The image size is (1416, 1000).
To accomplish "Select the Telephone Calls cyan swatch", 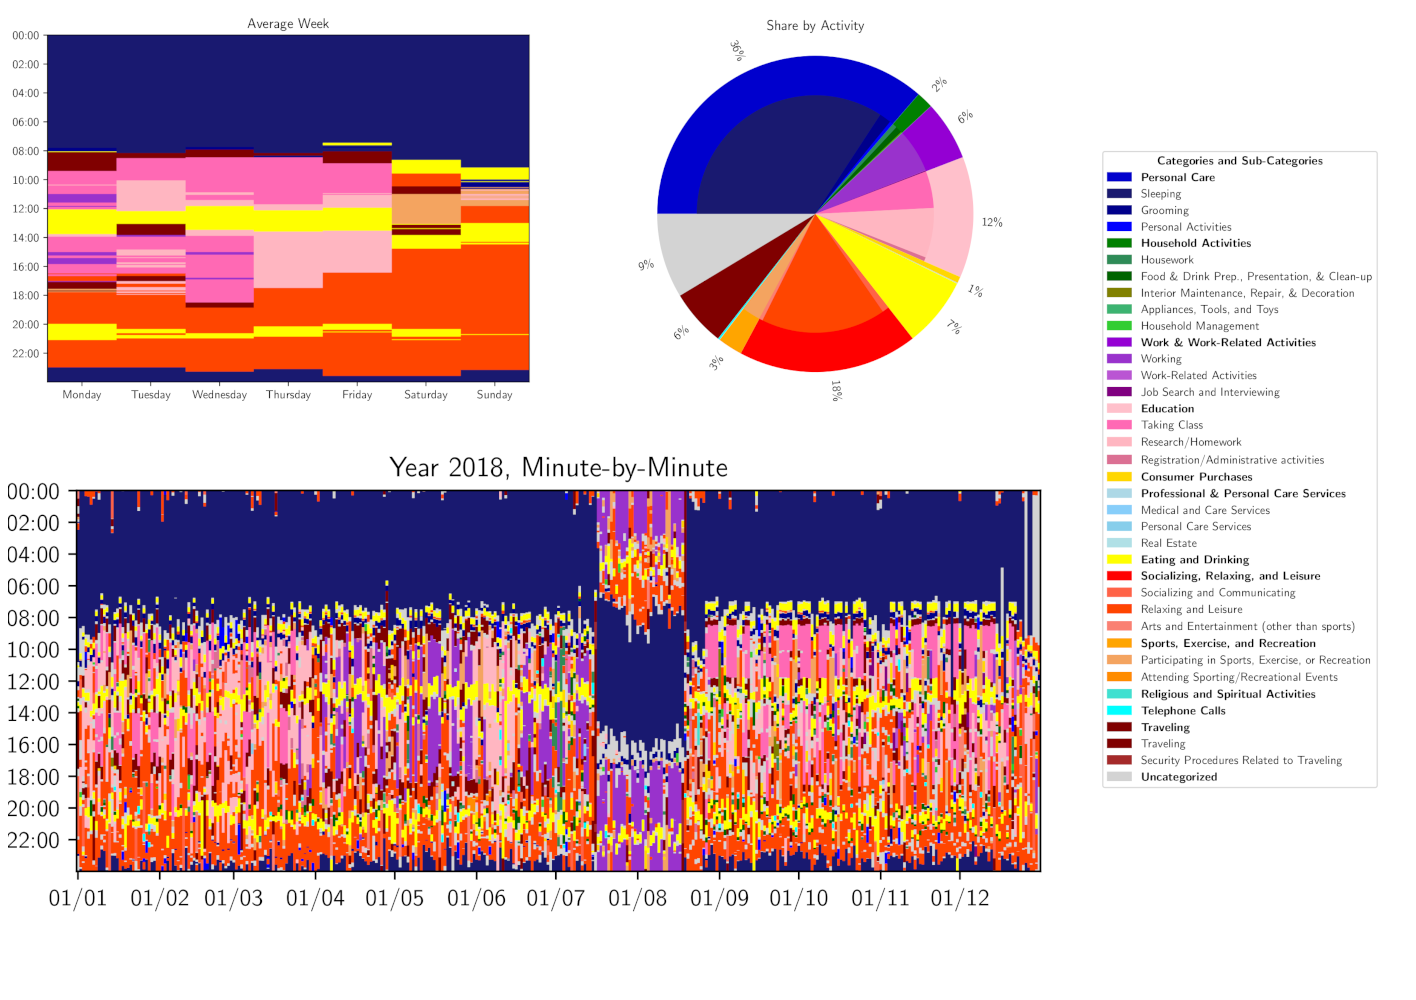I will (x=1119, y=711).
